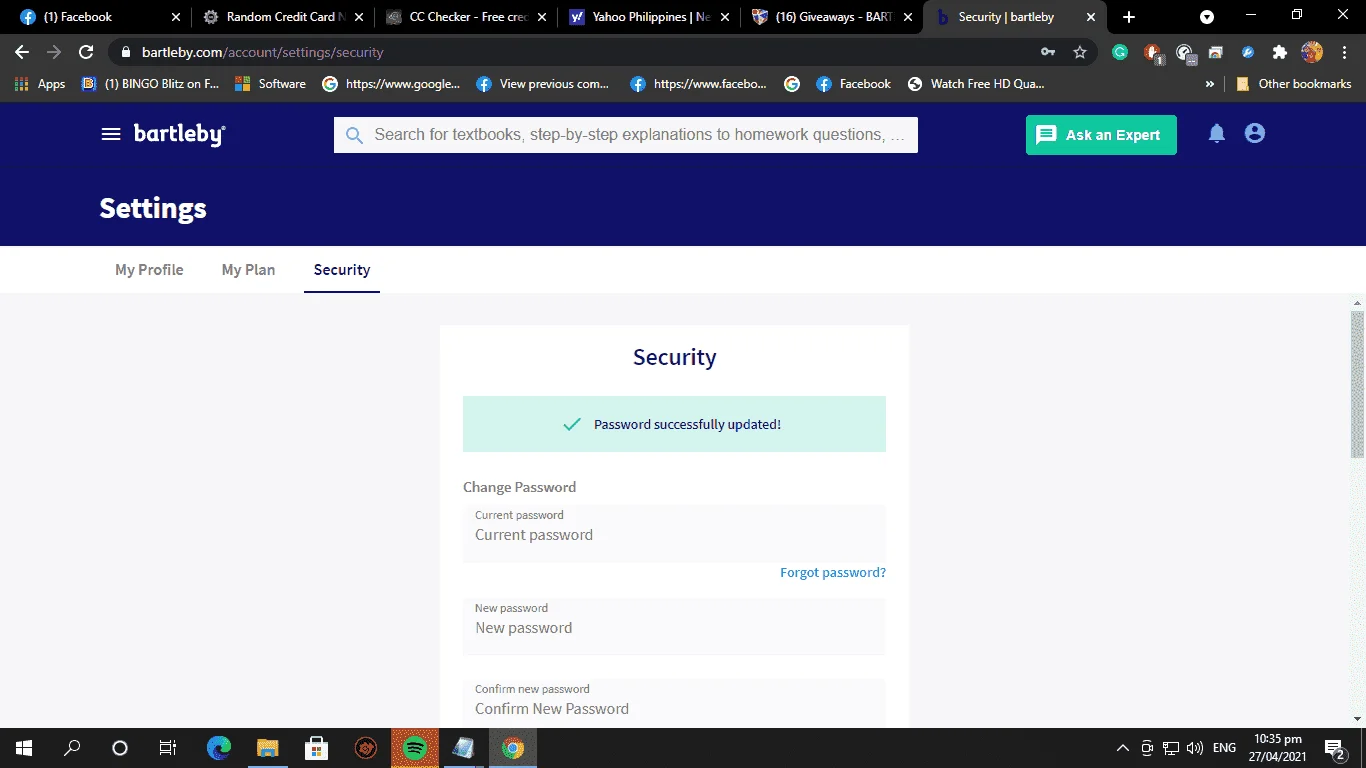This screenshot has height=768, width=1366.
Task: Switch to the My Profile tab
Action: [x=149, y=270]
